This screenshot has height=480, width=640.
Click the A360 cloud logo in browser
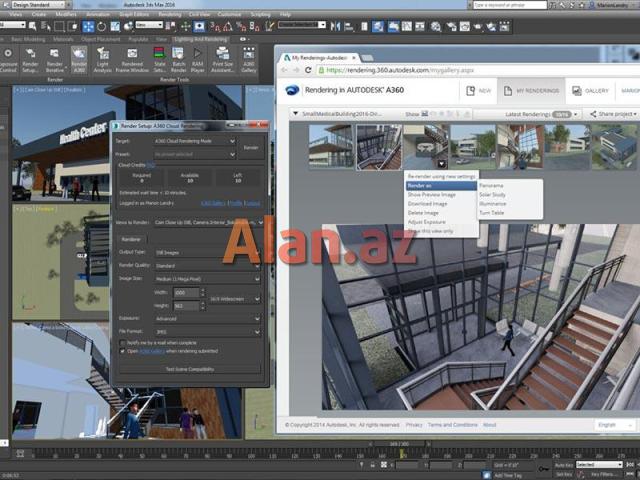[x=292, y=90]
